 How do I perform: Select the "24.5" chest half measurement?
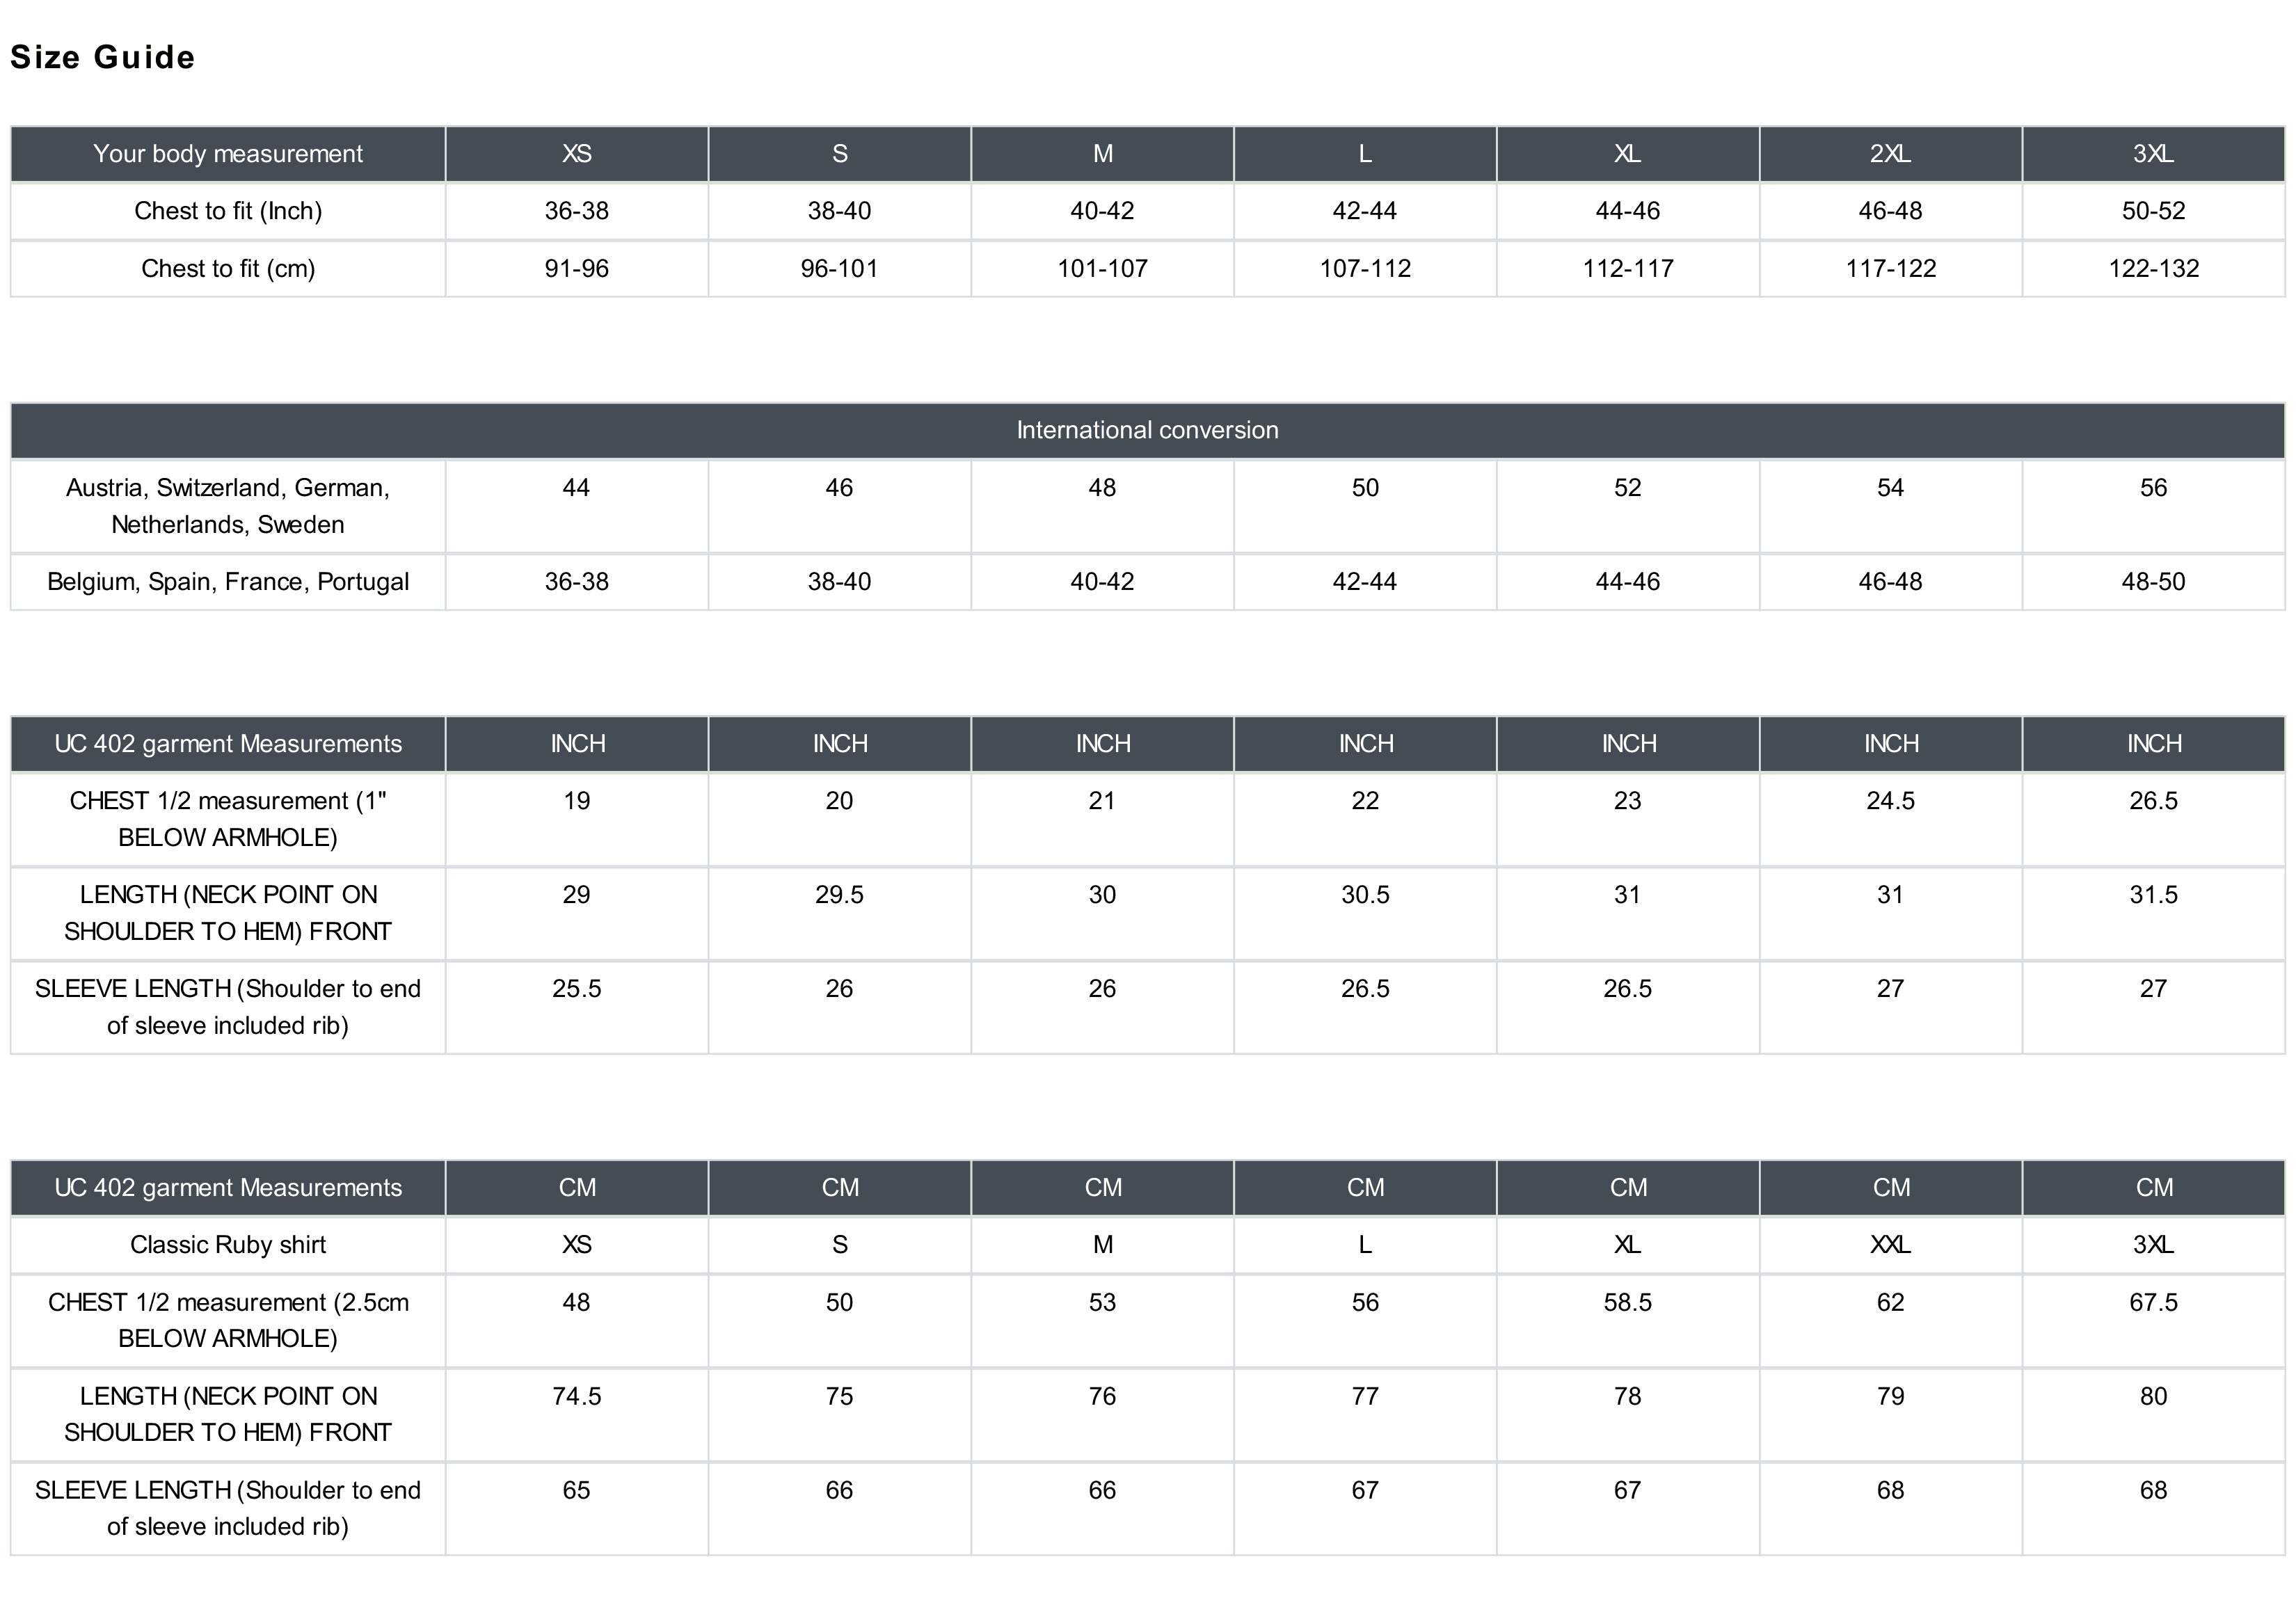[1890, 801]
